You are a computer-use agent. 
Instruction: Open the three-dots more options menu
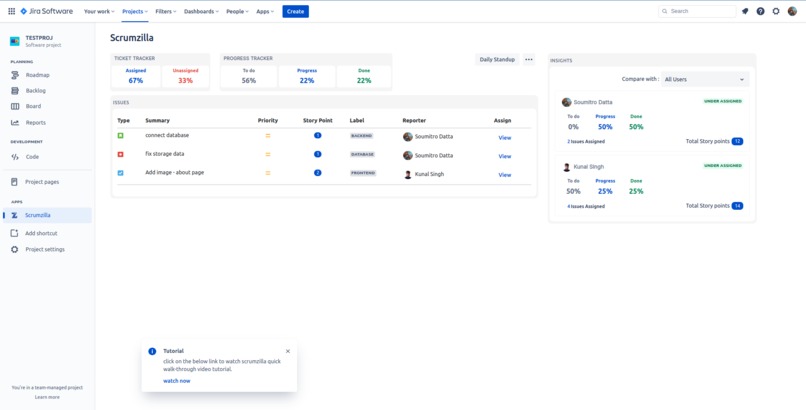(x=528, y=60)
